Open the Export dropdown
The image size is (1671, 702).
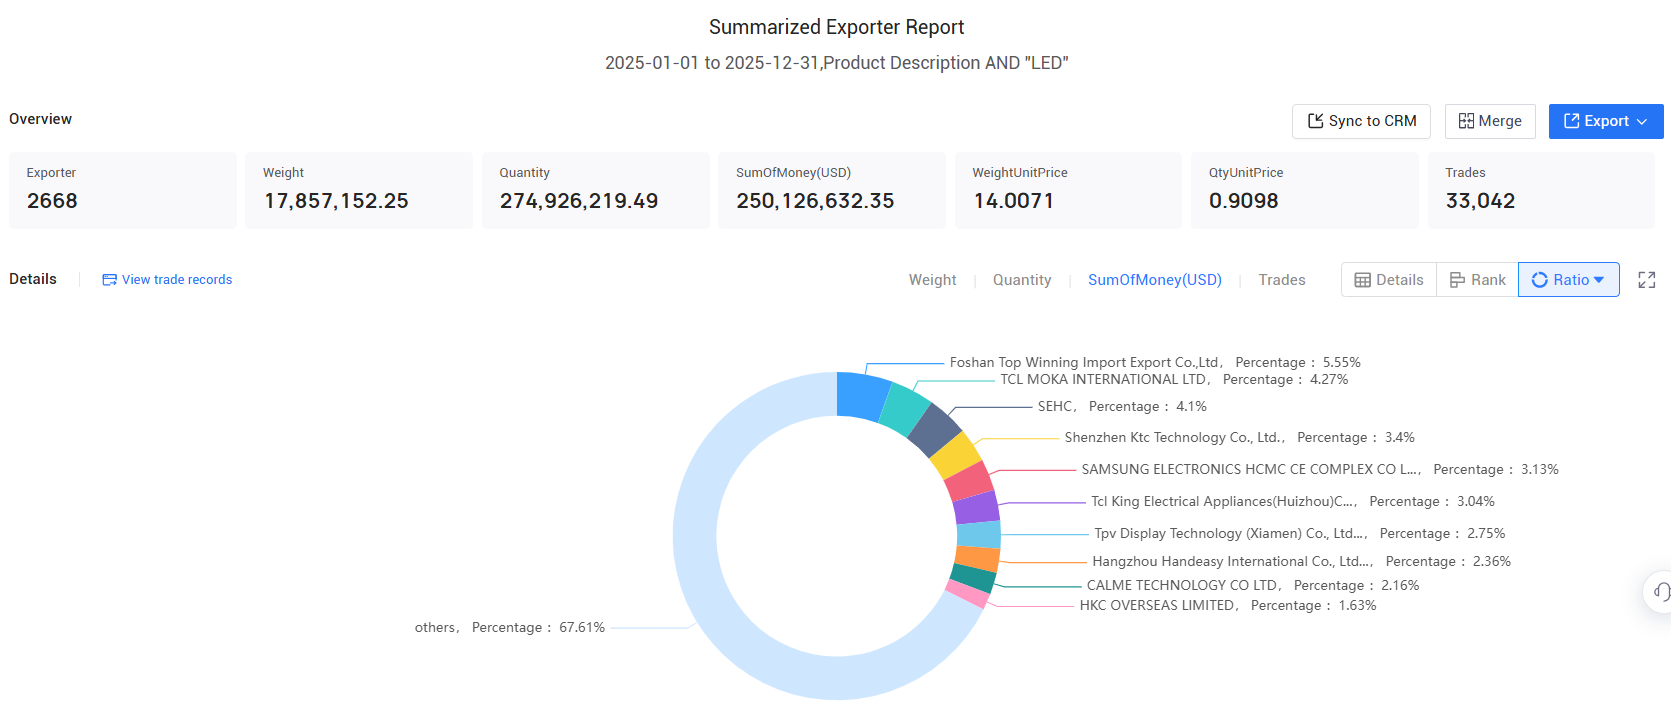click(1606, 121)
